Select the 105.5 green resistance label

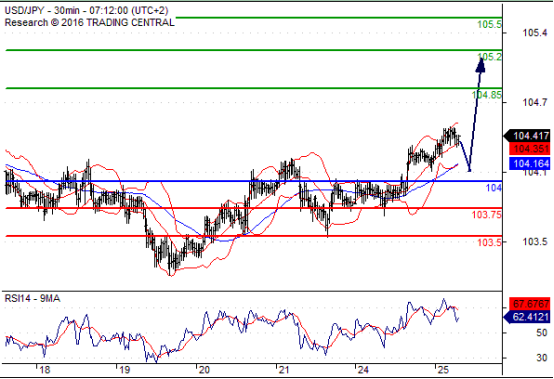pyautogui.click(x=489, y=24)
